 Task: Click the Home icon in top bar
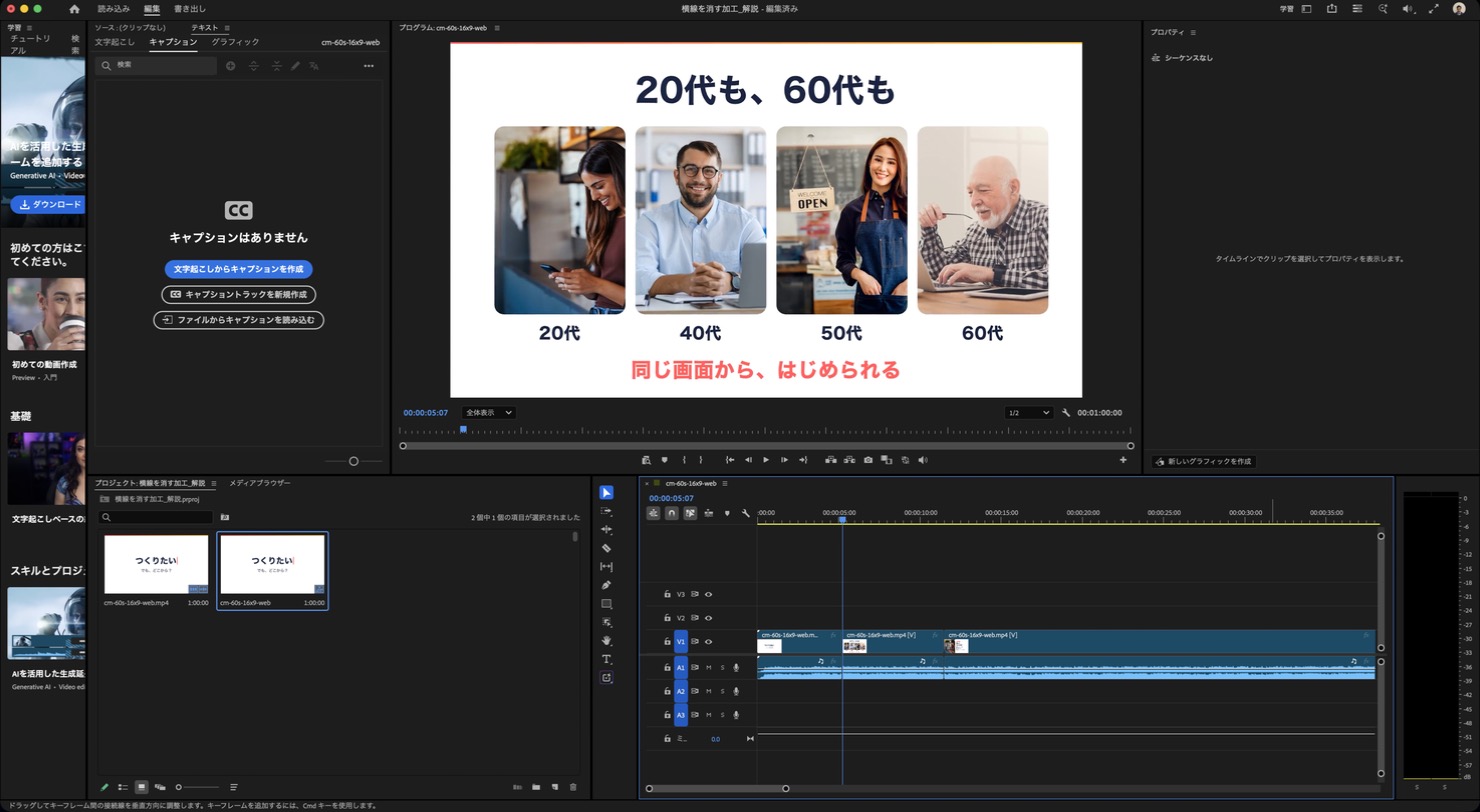pyautogui.click(x=74, y=8)
